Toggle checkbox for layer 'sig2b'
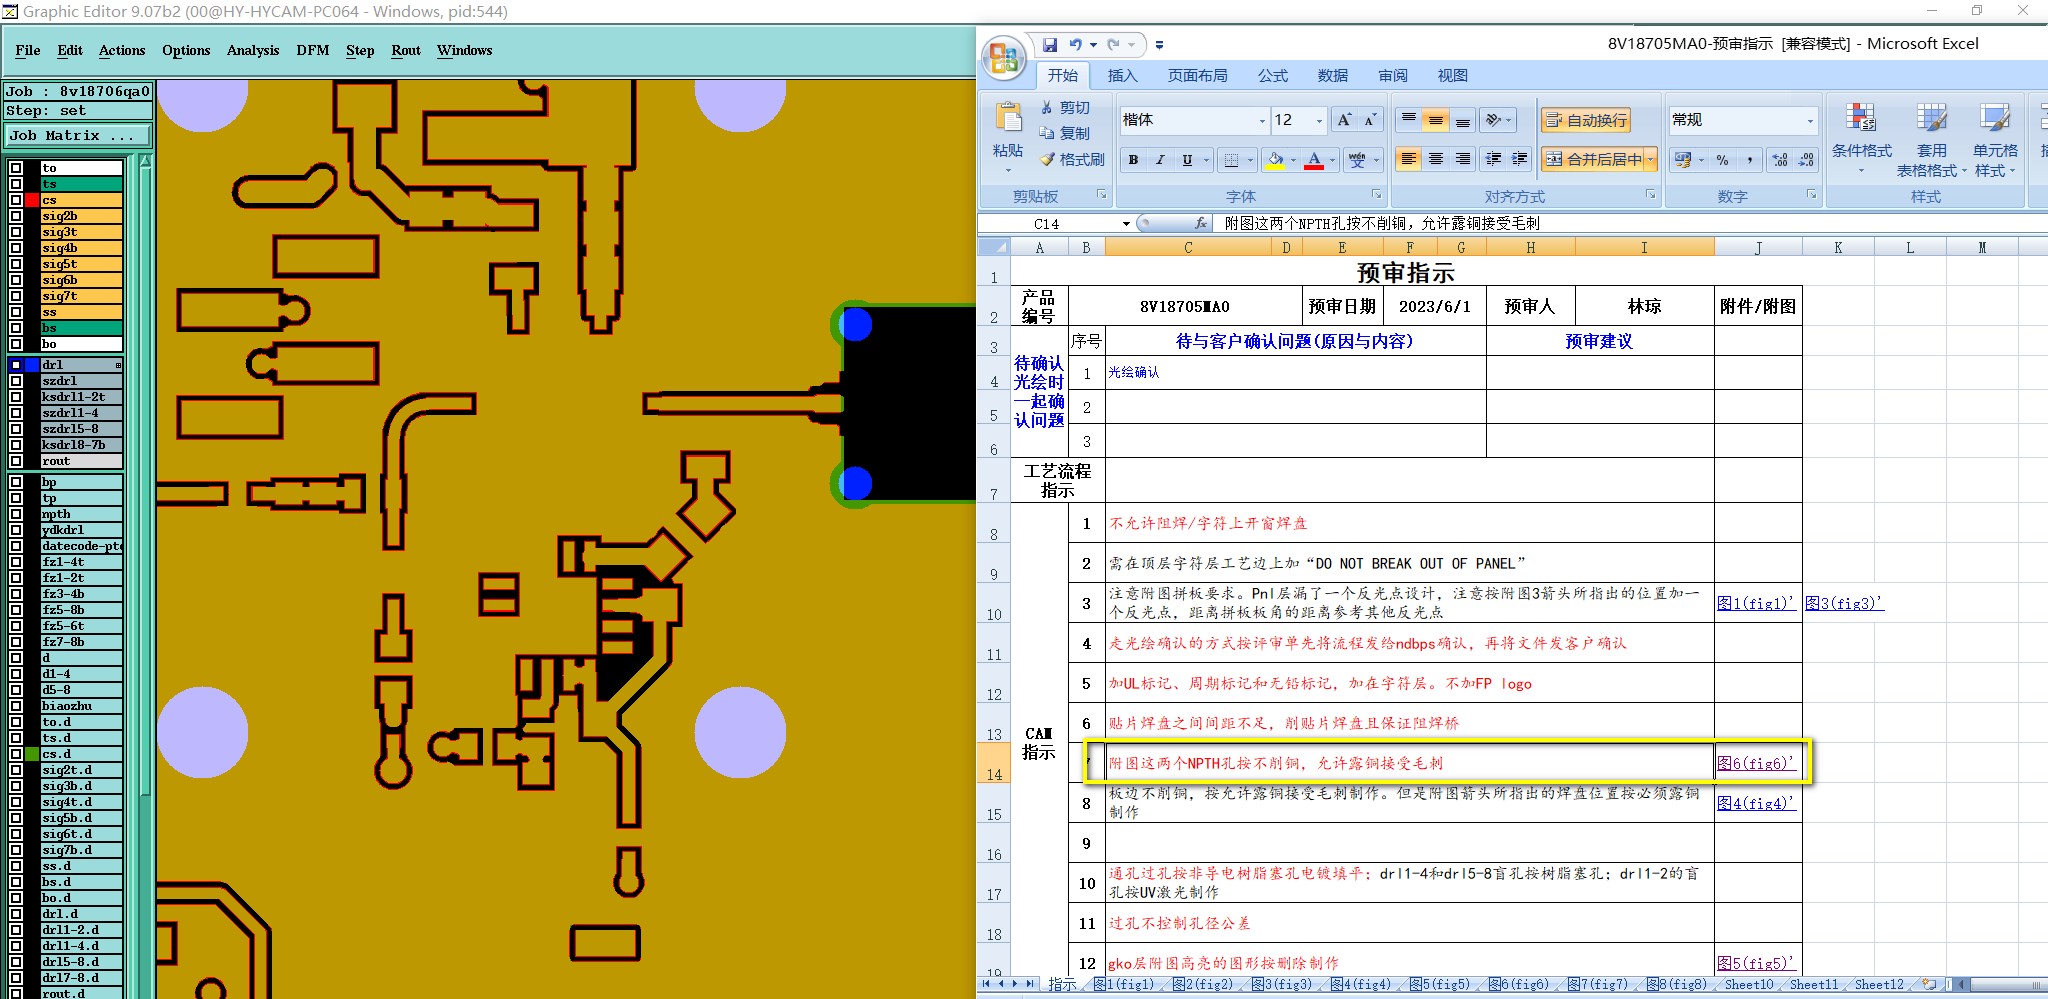The image size is (2048, 999). point(16,216)
